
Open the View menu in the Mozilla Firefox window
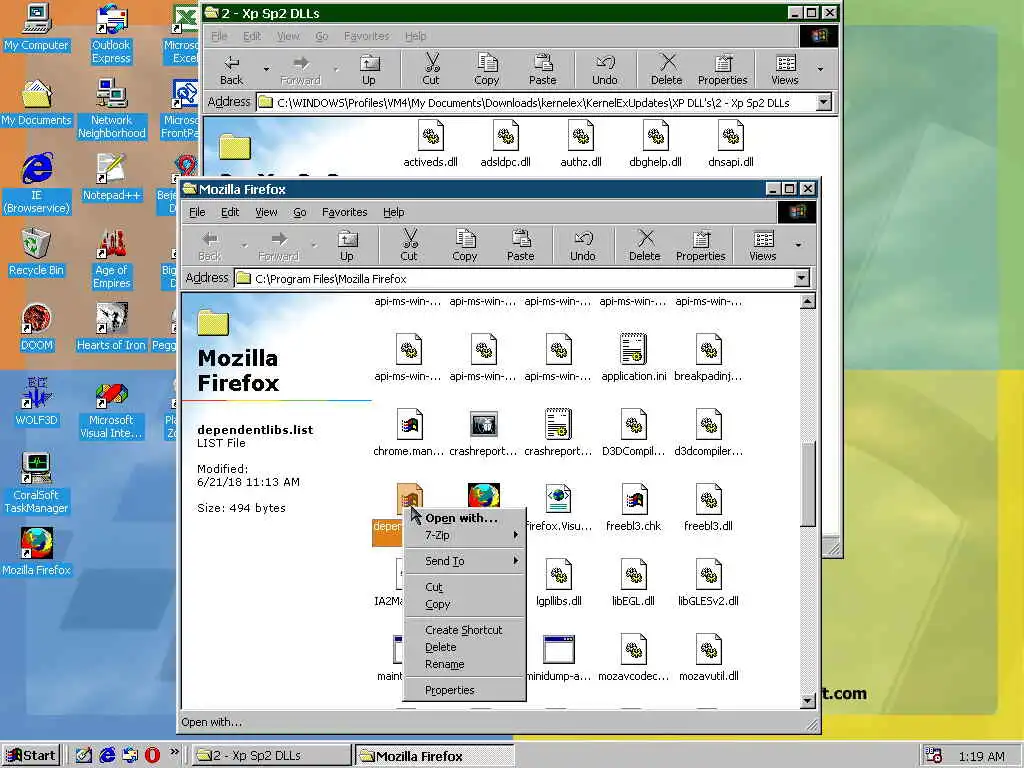266,212
